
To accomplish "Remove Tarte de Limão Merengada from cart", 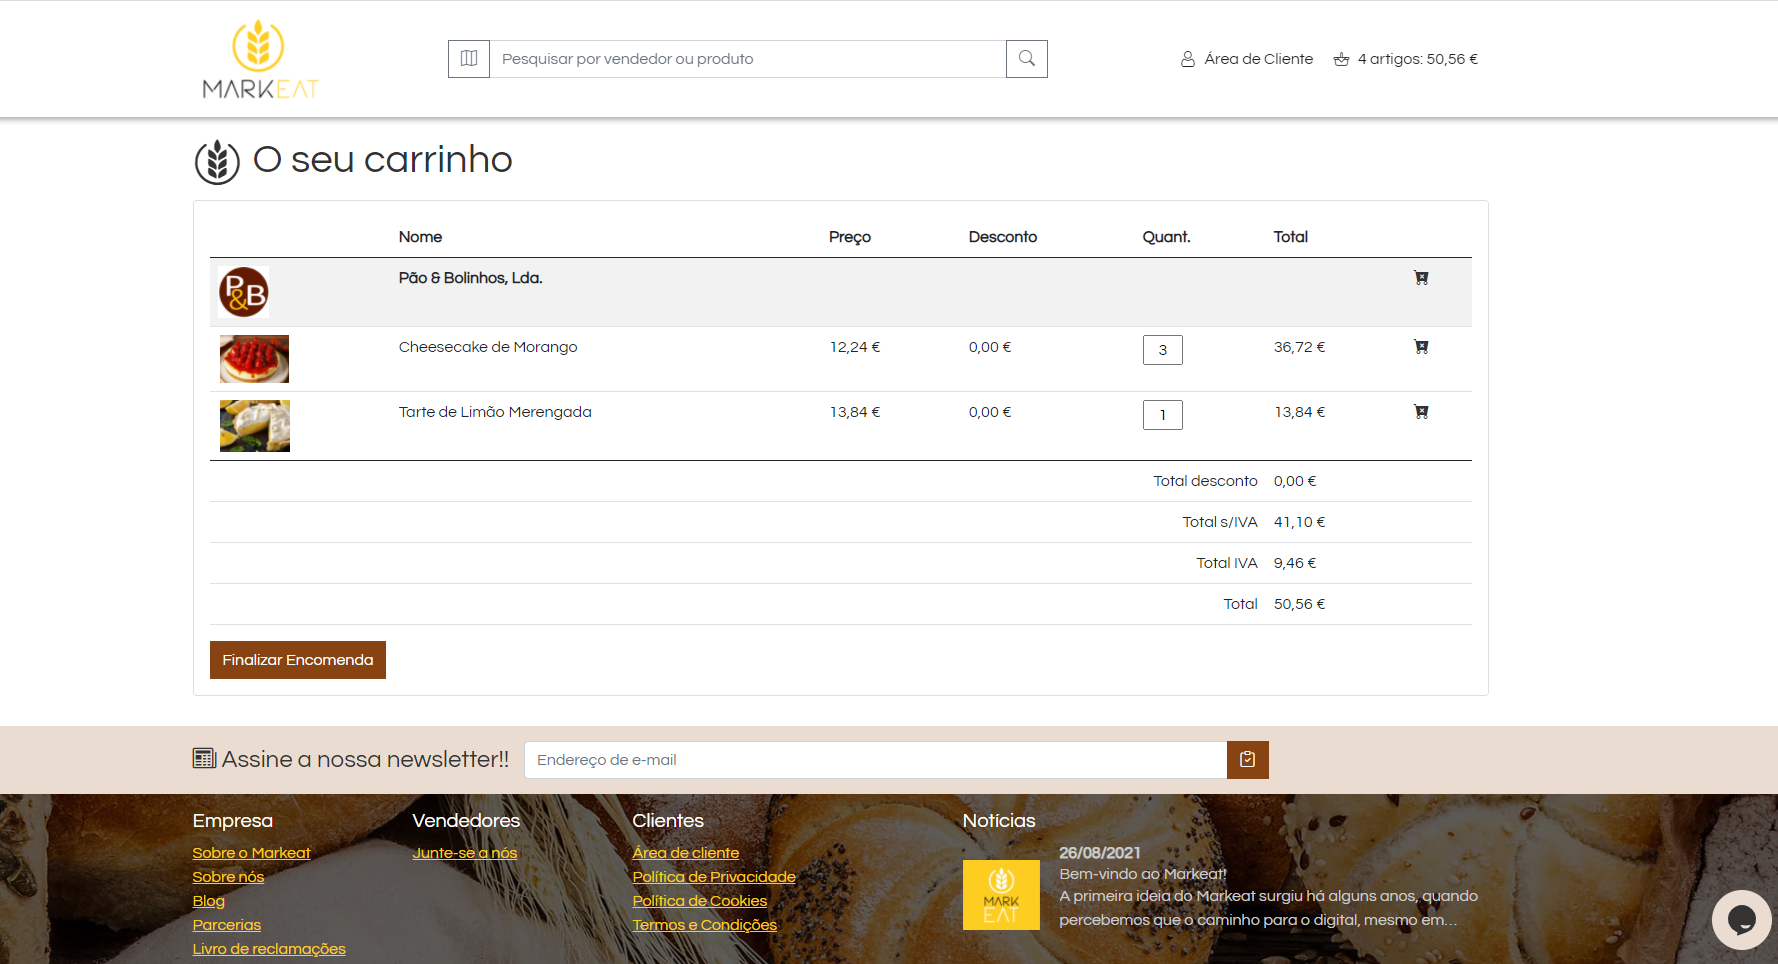I will point(1421,412).
